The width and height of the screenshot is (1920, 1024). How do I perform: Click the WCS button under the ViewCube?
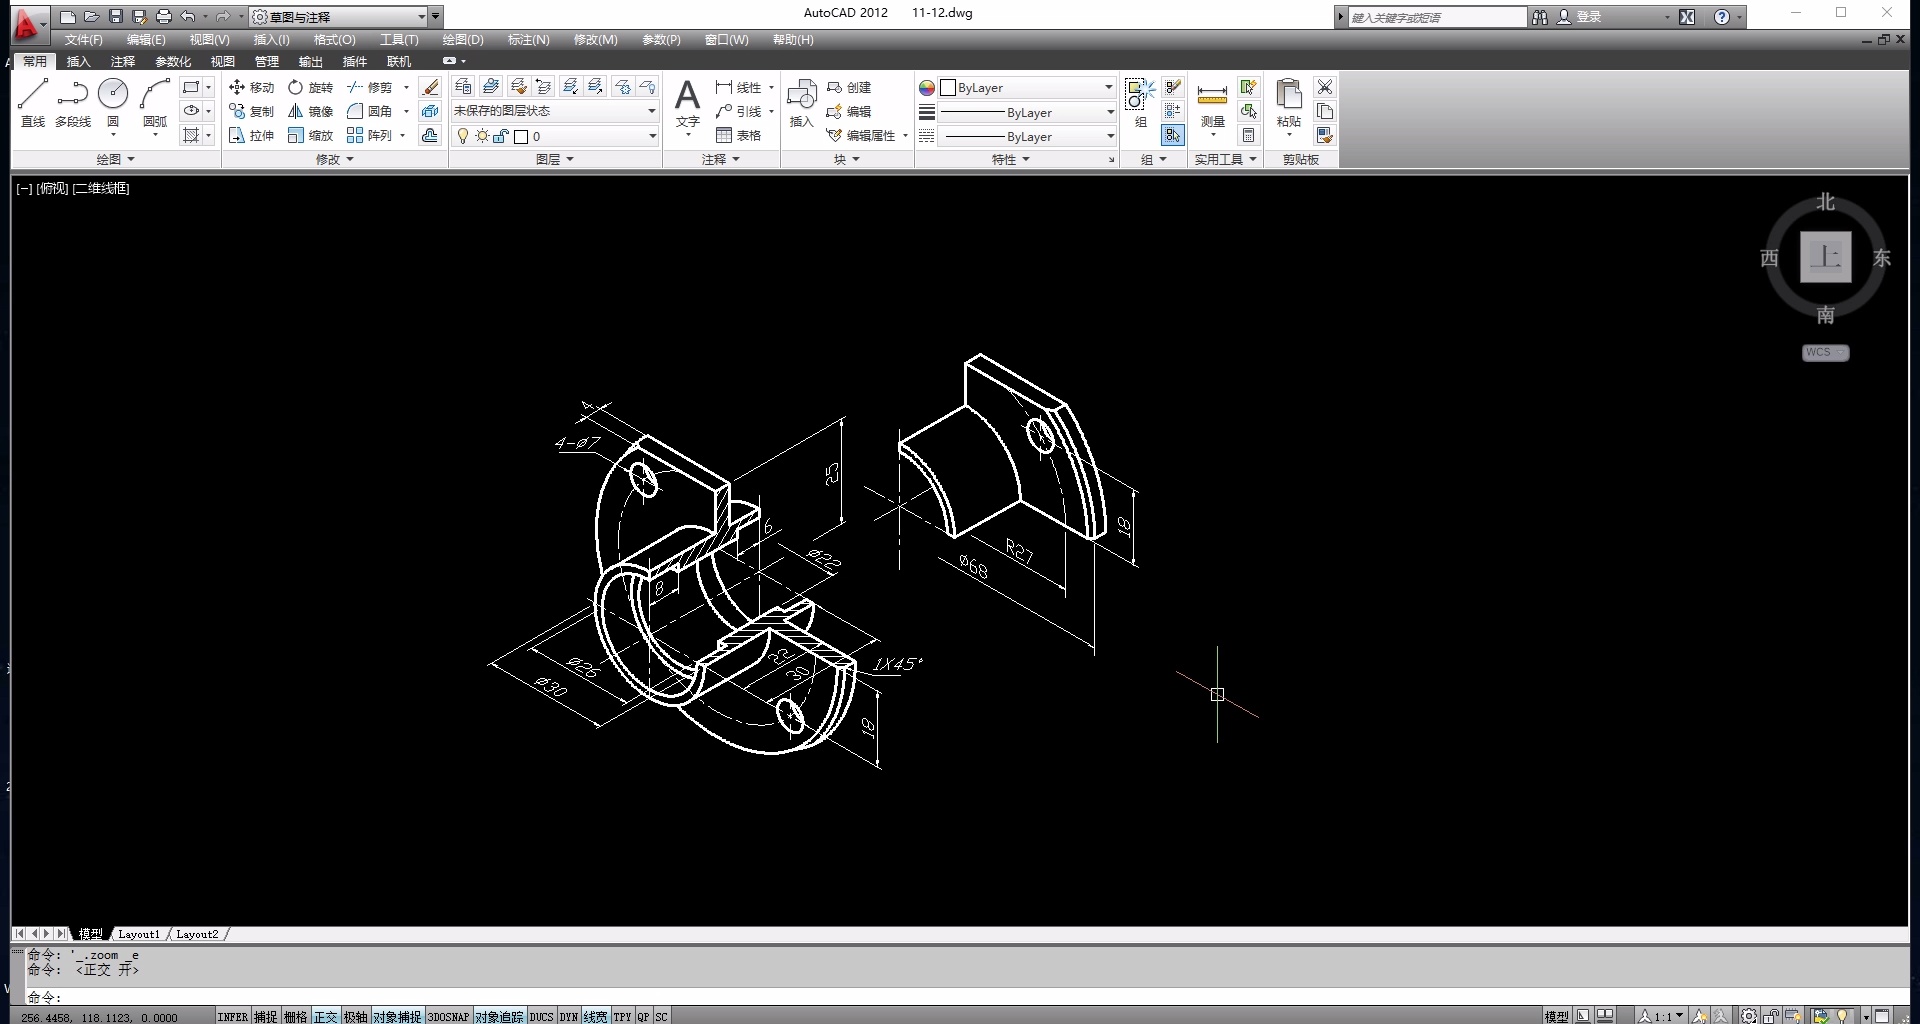(1824, 352)
